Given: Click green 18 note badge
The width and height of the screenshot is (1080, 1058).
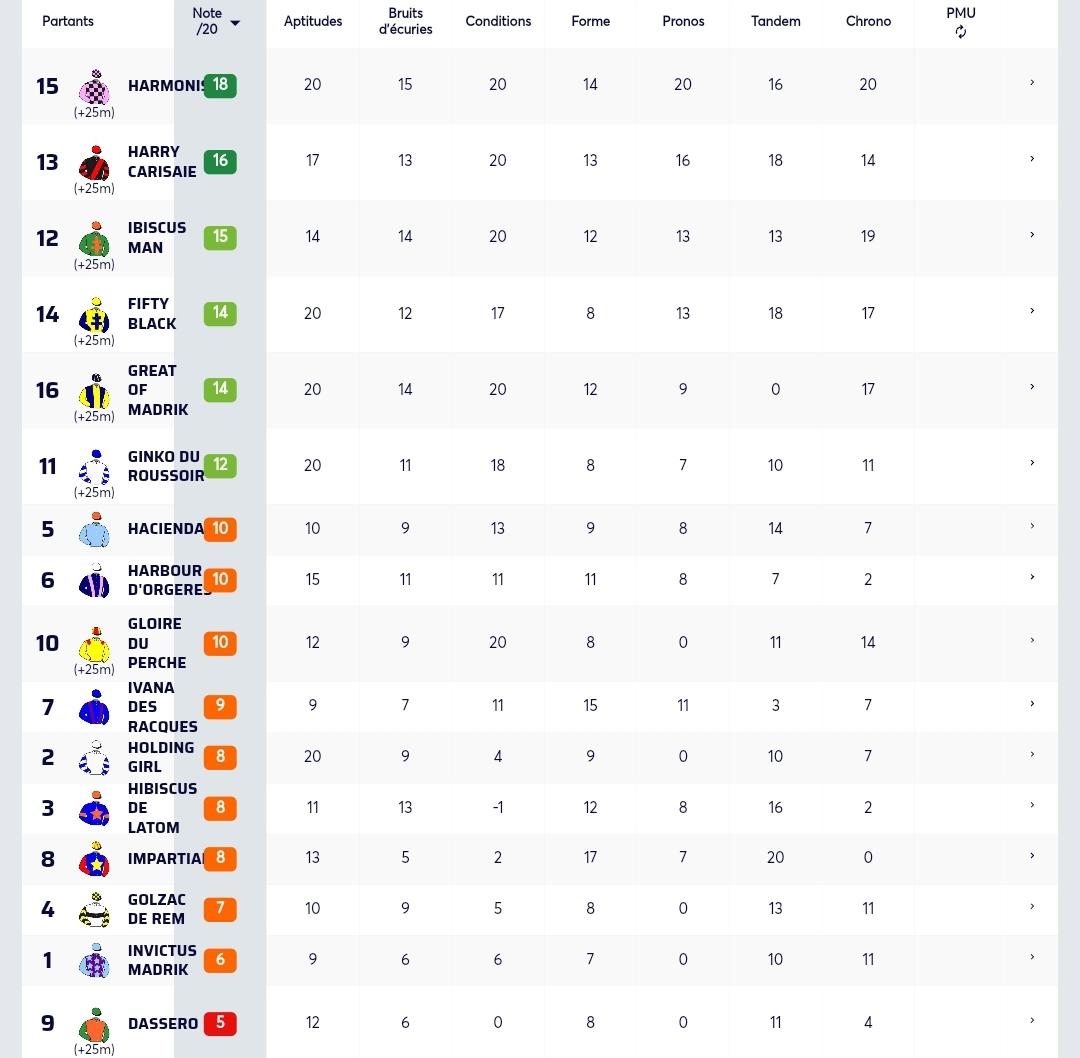Looking at the screenshot, I should pos(220,85).
